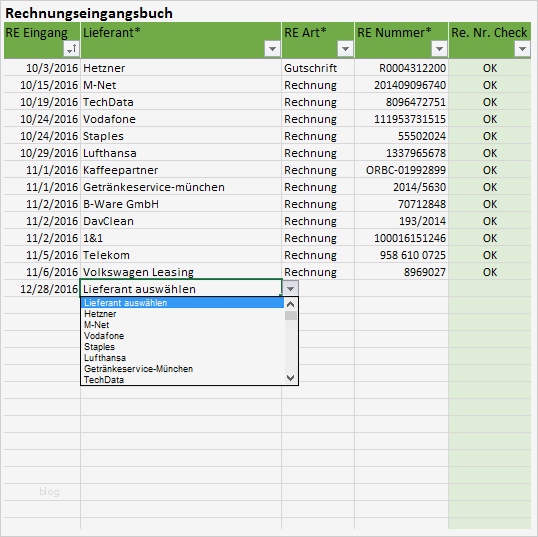Select the 10/29/2016 date cell
Screen dimensions: 538x537
click(x=42, y=153)
